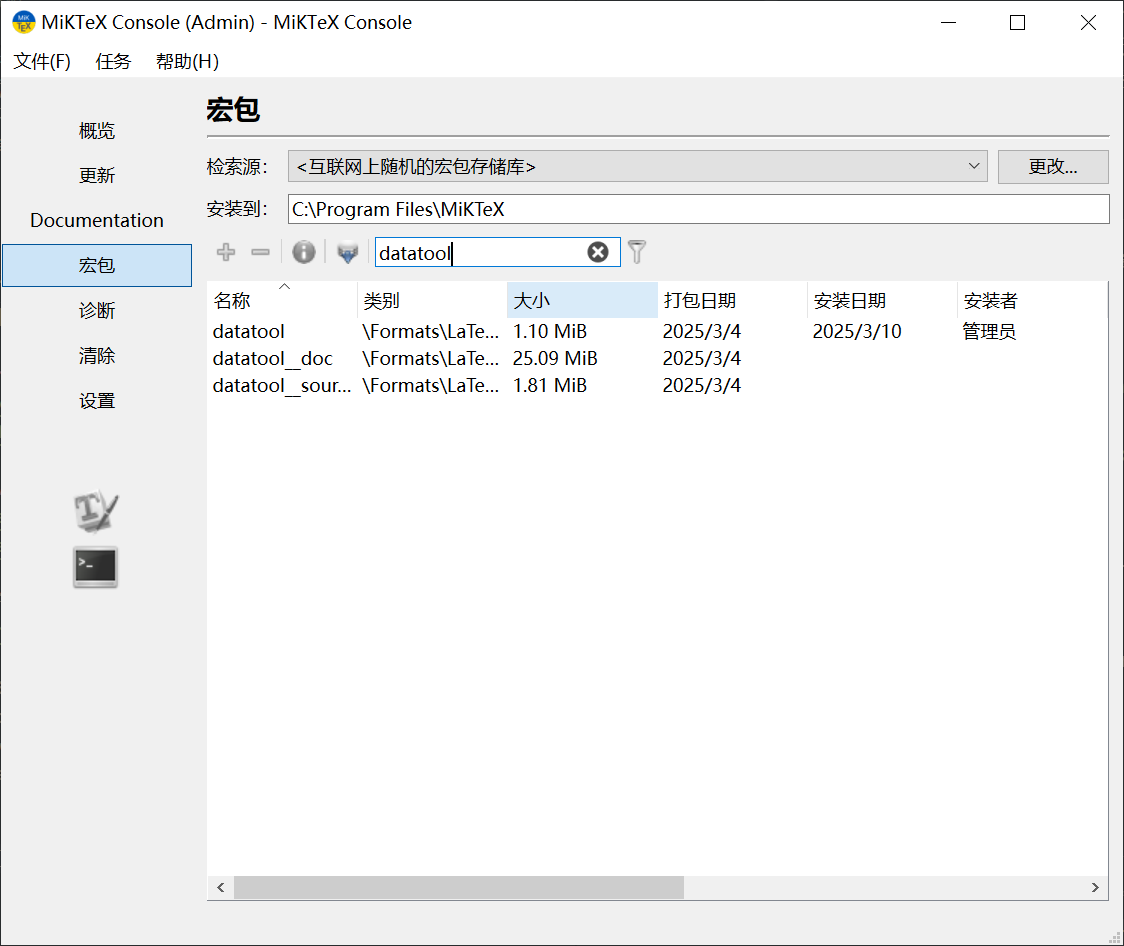
Task: Open the 帮助(H) menu
Action: tap(187, 62)
